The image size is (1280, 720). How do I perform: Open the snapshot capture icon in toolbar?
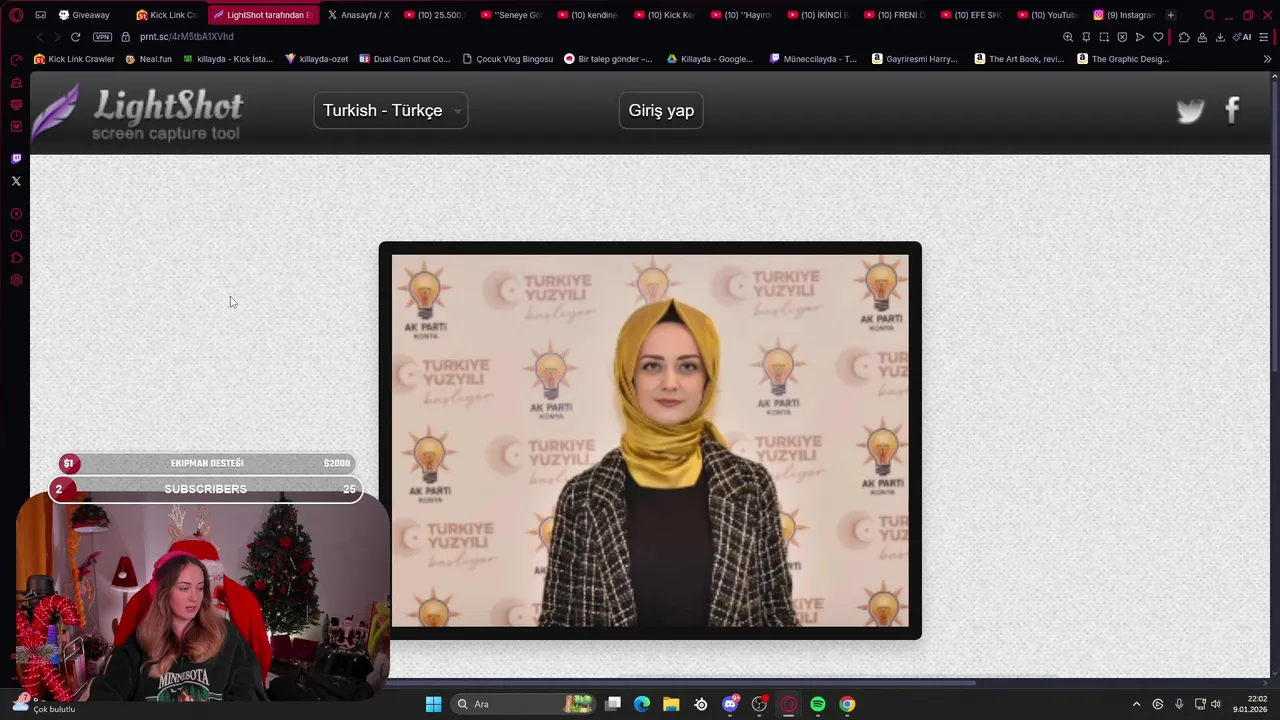pos(1104,37)
